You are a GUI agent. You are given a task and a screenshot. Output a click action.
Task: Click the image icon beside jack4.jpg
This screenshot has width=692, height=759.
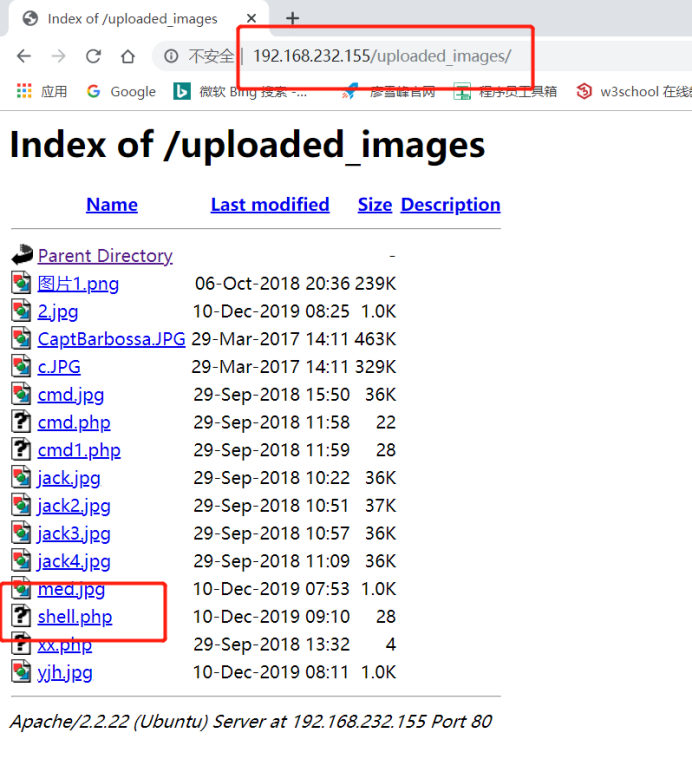click(x=21, y=561)
